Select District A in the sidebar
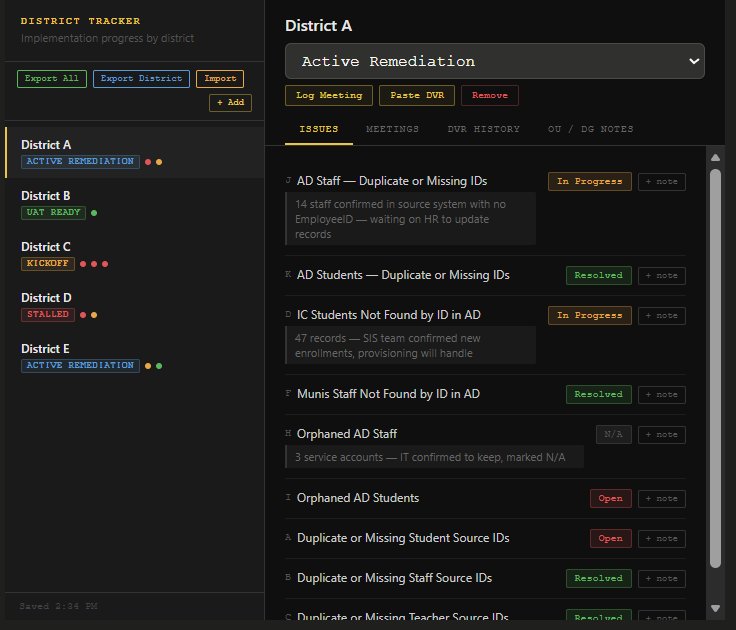This screenshot has width=736, height=630. coord(135,153)
